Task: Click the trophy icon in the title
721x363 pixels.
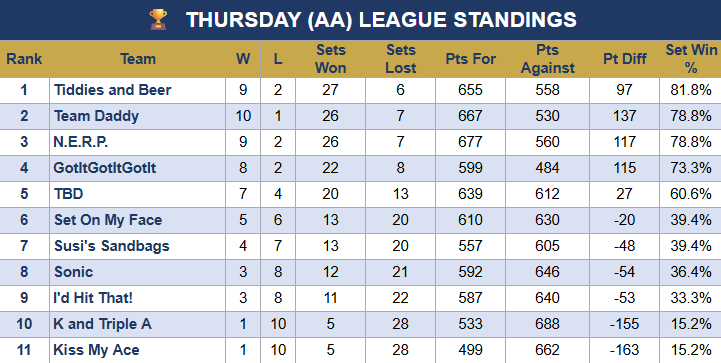Action: [x=158, y=20]
